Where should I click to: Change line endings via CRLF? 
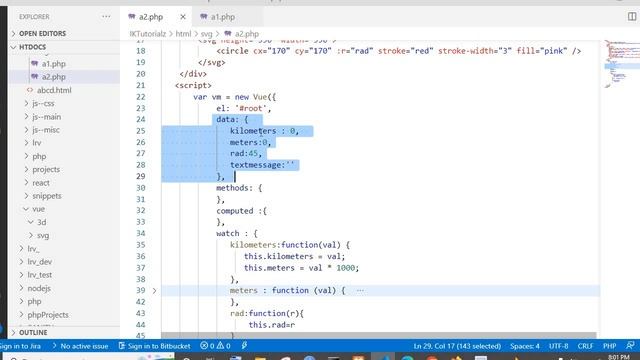point(585,346)
